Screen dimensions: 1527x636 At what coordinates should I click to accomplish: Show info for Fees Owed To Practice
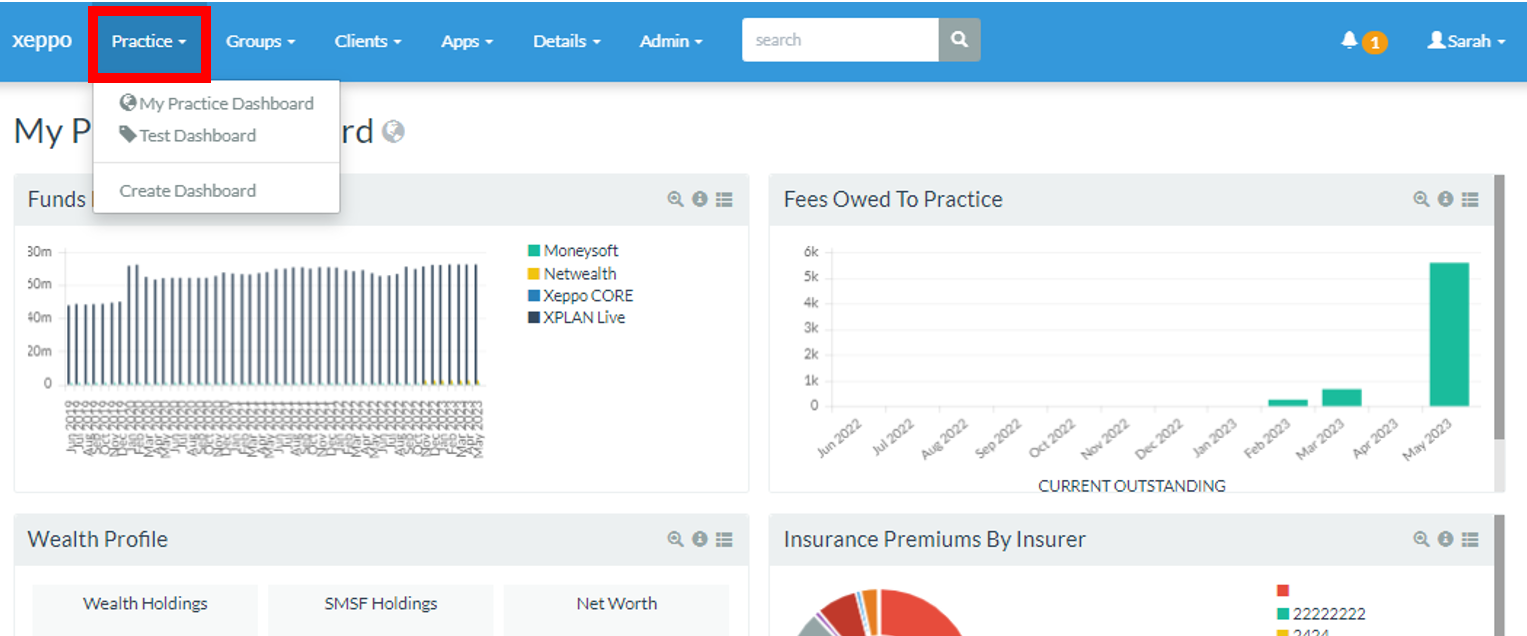1445,200
